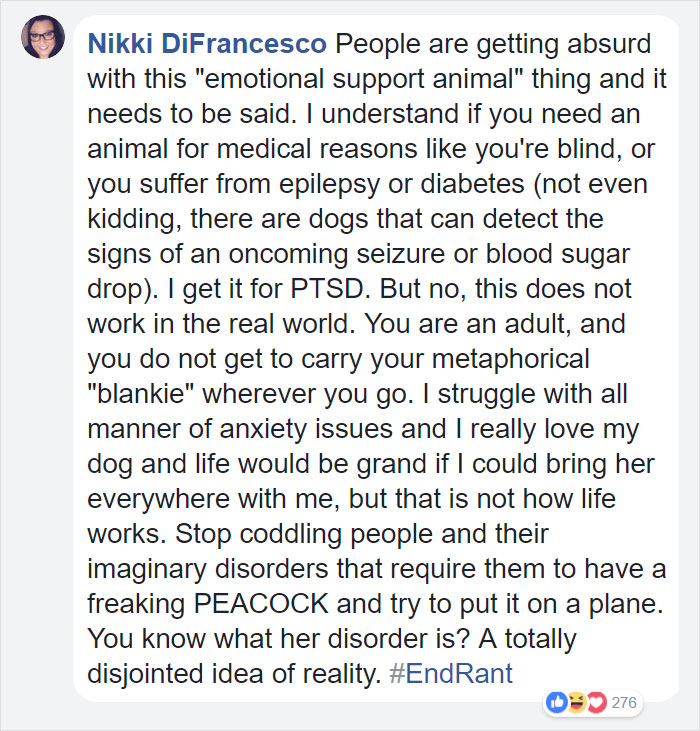700x731 pixels.
Task: Click the quoted word "blankie"
Action: click(x=141, y=393)
